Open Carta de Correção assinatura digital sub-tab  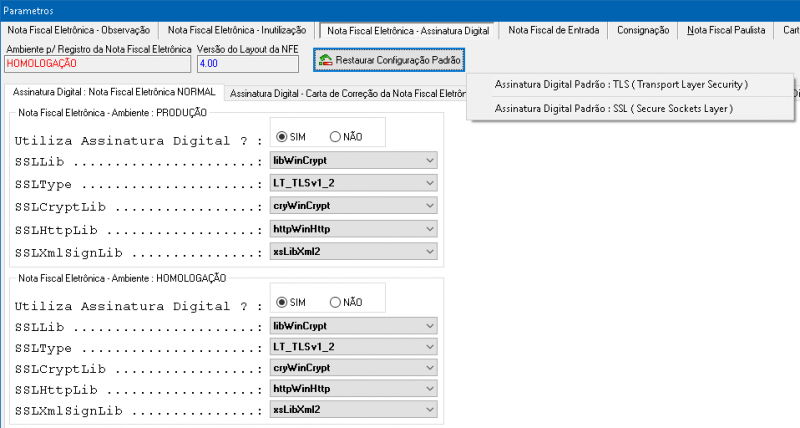coord(347,94)
